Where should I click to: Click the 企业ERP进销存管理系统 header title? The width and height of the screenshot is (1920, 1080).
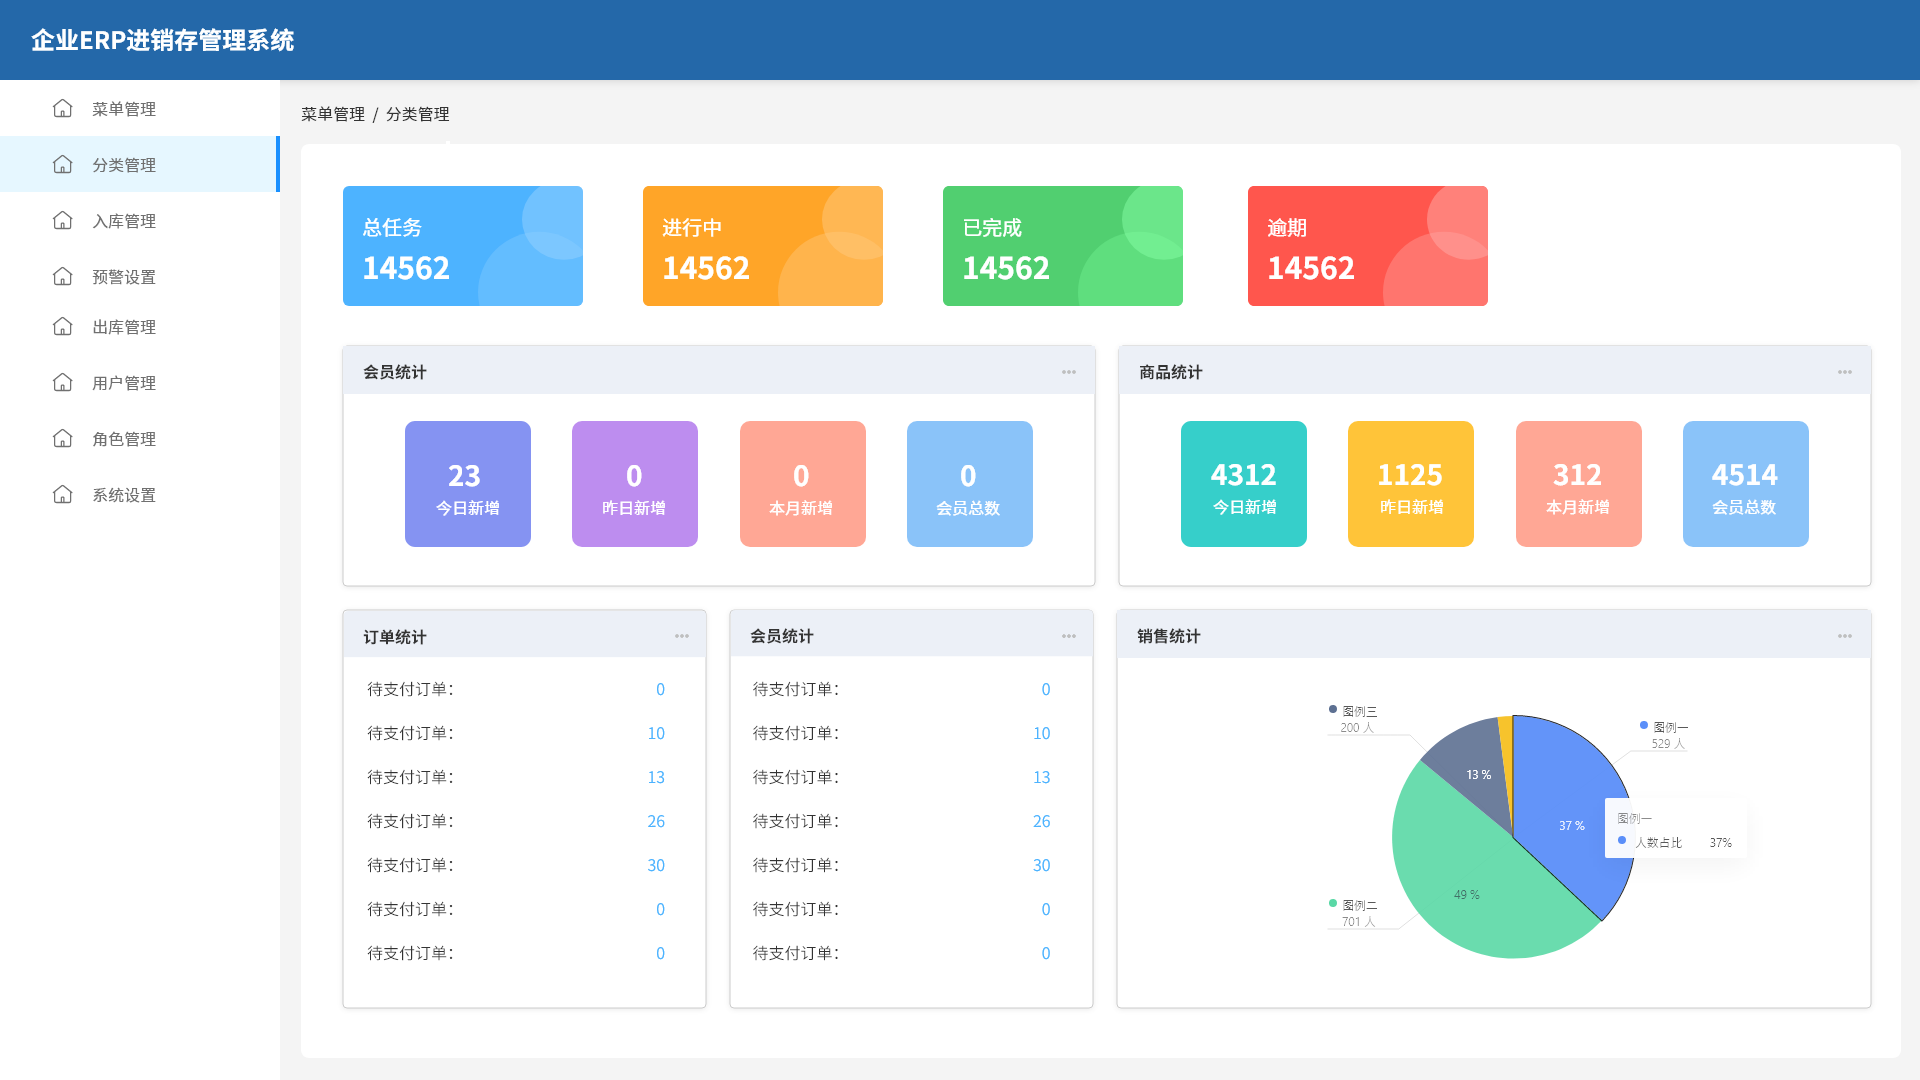(162, 40)
